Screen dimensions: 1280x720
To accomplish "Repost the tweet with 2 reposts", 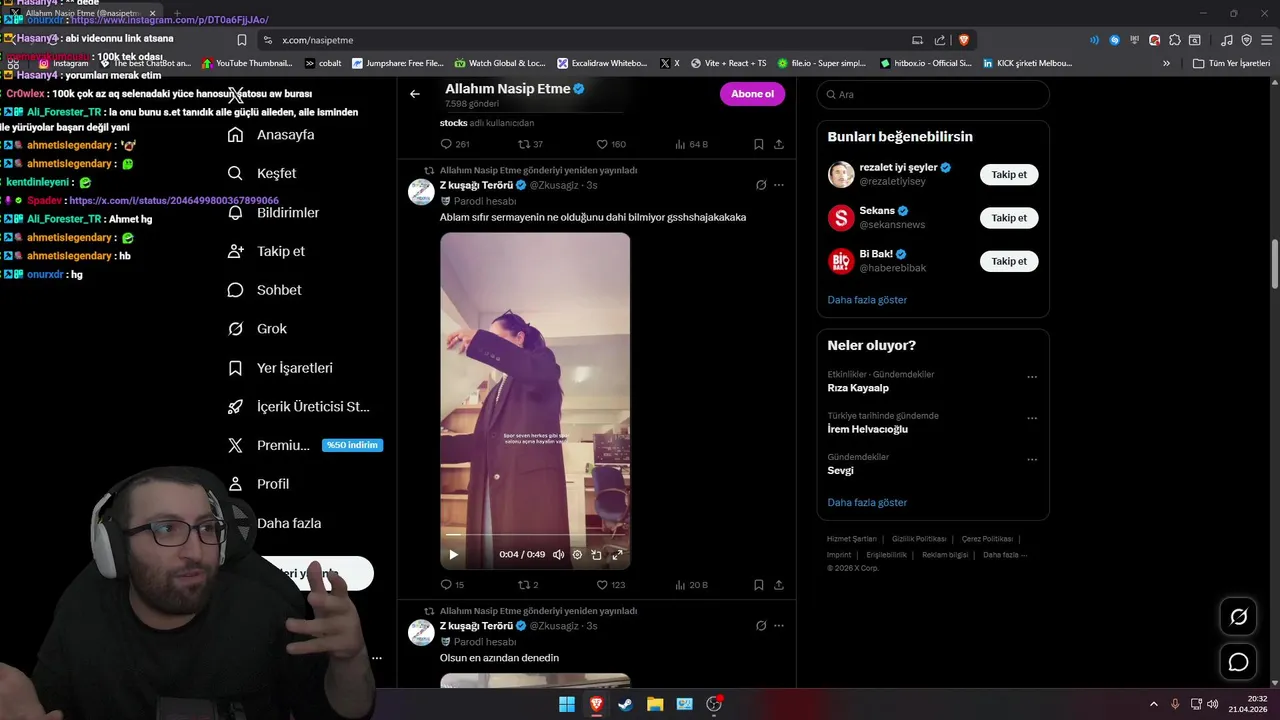I will 528,585.
